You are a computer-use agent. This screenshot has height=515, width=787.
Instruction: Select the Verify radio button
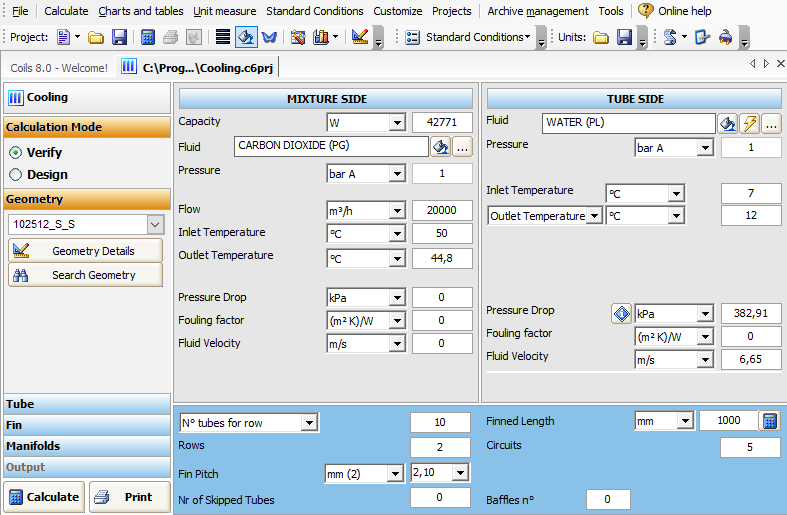pyautogui.click(x=16, y=153)
